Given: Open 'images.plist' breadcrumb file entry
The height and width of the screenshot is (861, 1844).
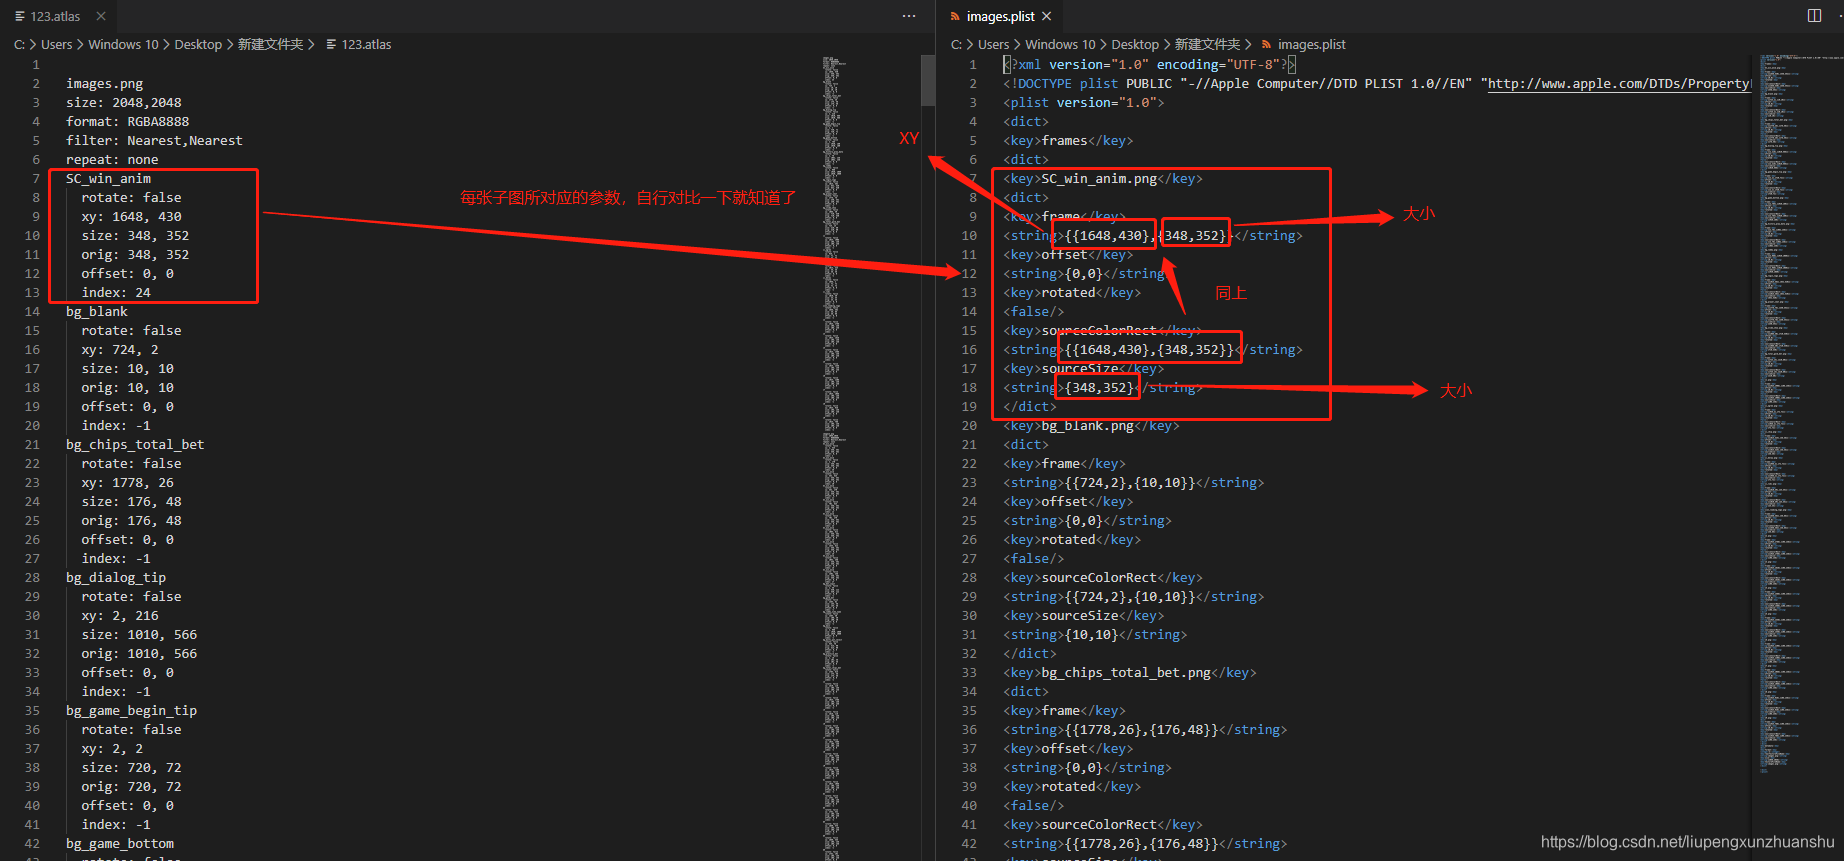Looking at the screenshot, I should pyautogui.click(x=1312, y=45).
